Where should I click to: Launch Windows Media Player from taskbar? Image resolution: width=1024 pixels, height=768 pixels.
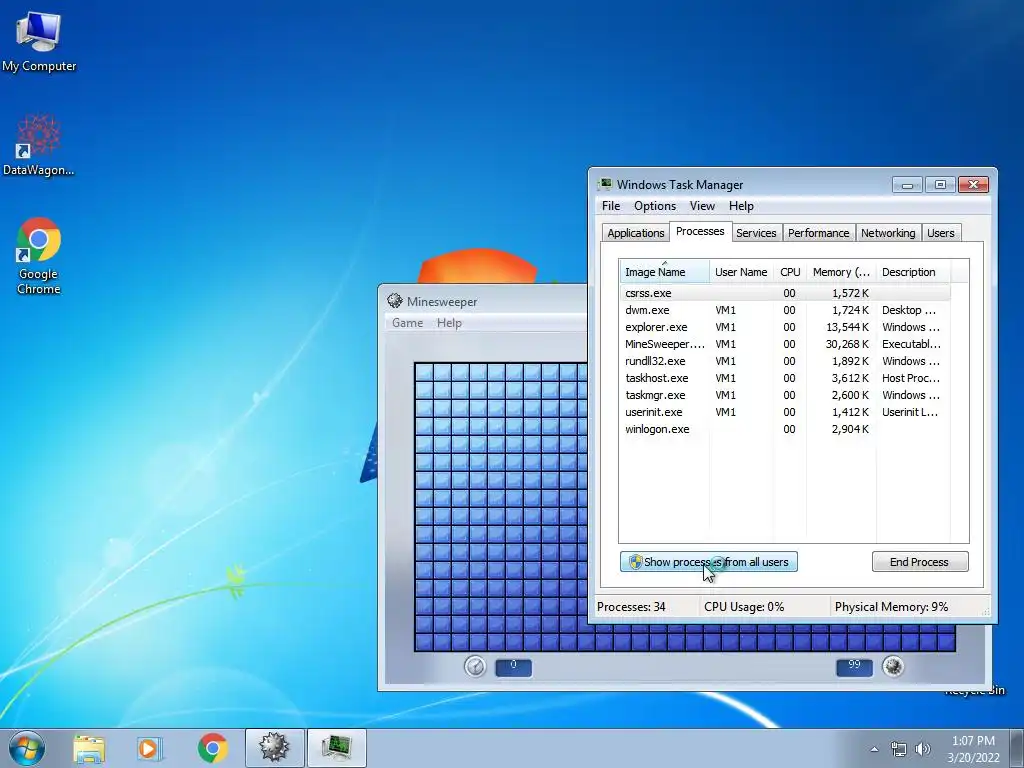click(150, 748)
